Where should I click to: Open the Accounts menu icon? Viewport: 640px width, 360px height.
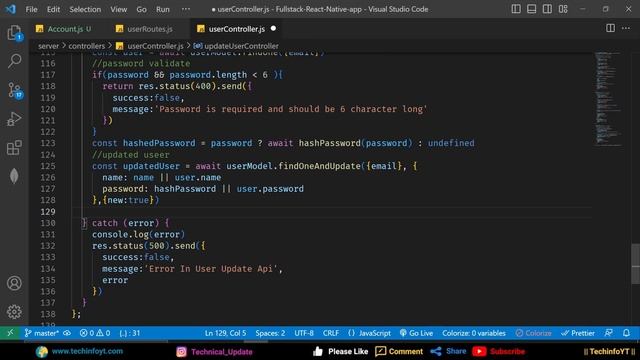click(x=14, y=283)
